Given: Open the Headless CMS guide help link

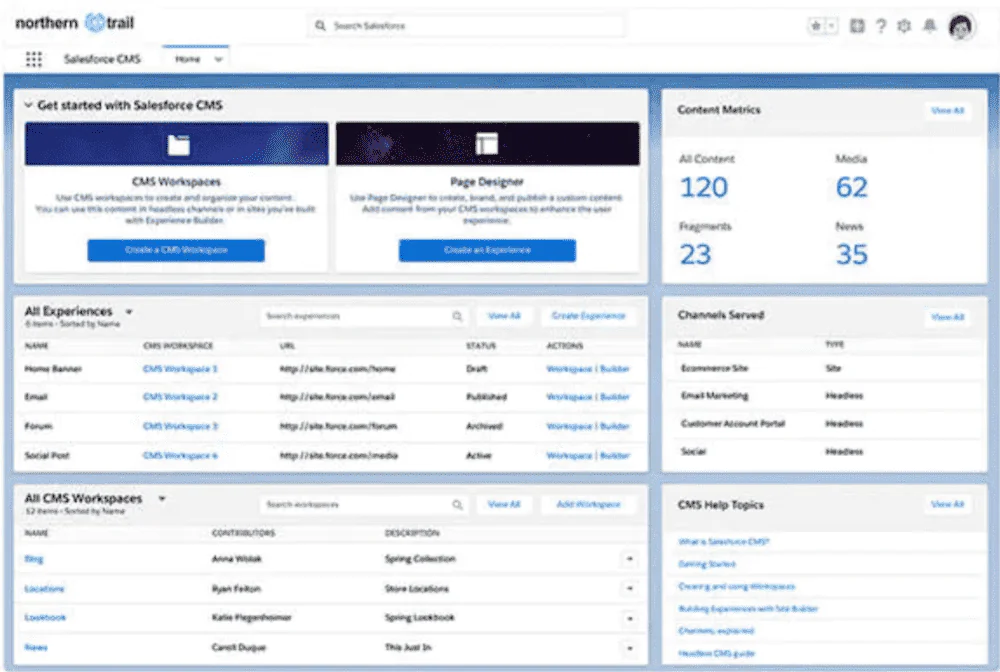Looking at the screenshot, I should click(716, 654).
